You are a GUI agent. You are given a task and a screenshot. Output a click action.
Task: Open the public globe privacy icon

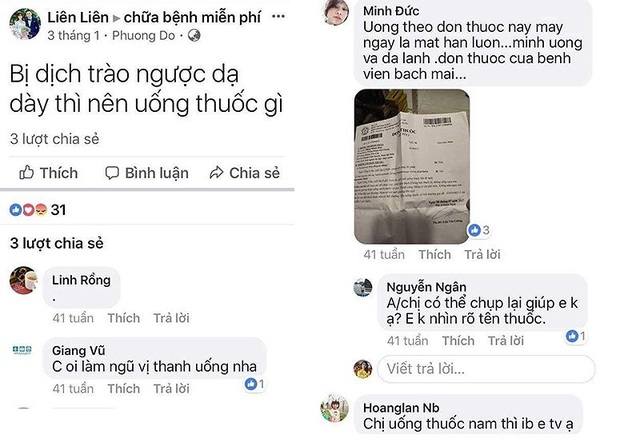point(194,36)
